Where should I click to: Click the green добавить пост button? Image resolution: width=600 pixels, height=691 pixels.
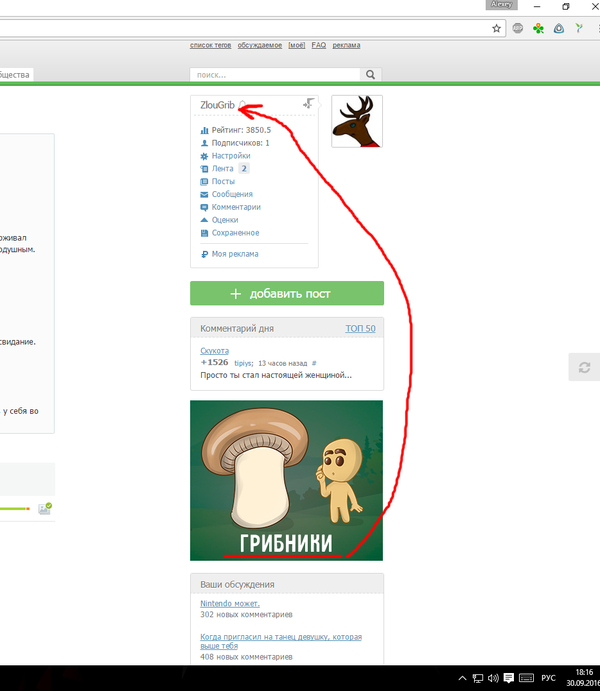(x=287, y=294)
